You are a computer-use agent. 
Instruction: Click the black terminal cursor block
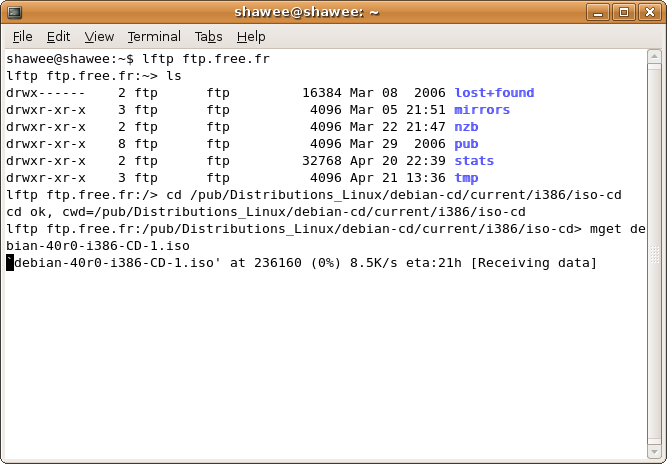click(x=10, y=263)
